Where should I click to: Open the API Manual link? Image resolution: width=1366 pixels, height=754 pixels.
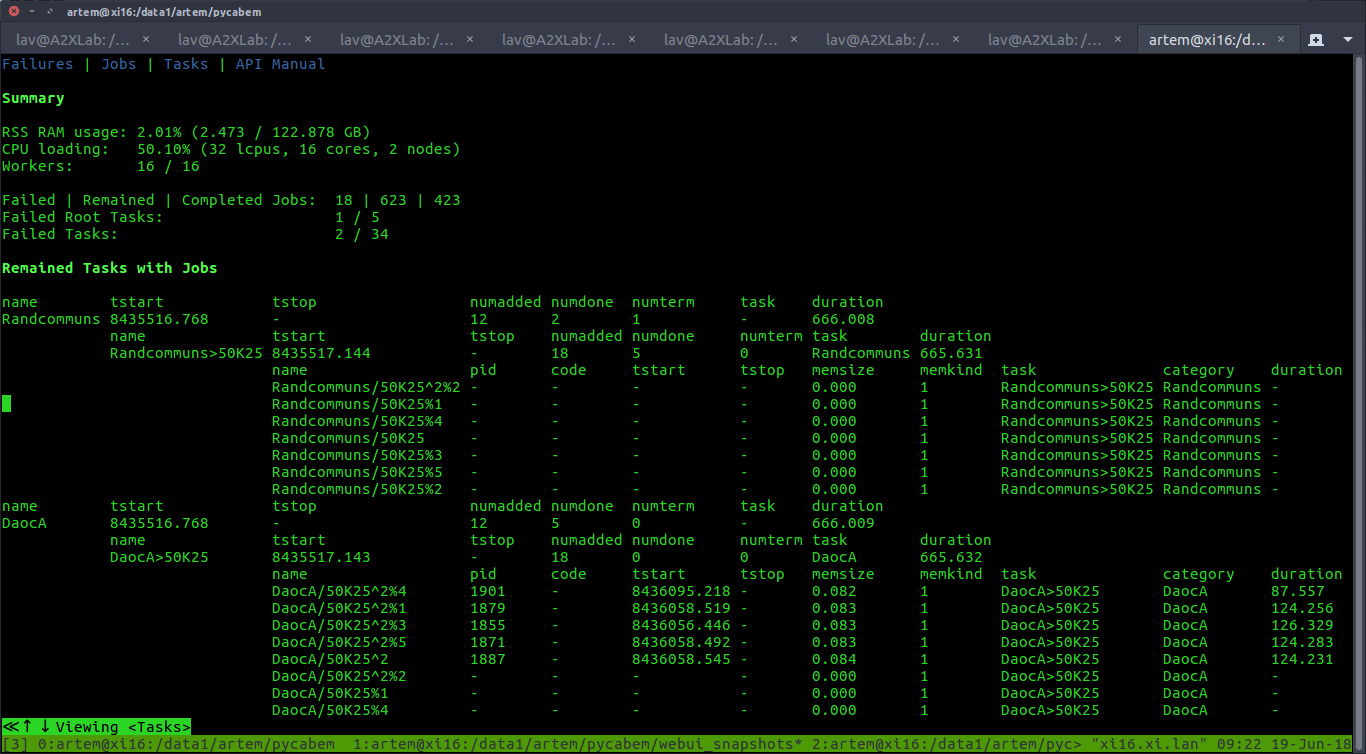pos(280,64)
